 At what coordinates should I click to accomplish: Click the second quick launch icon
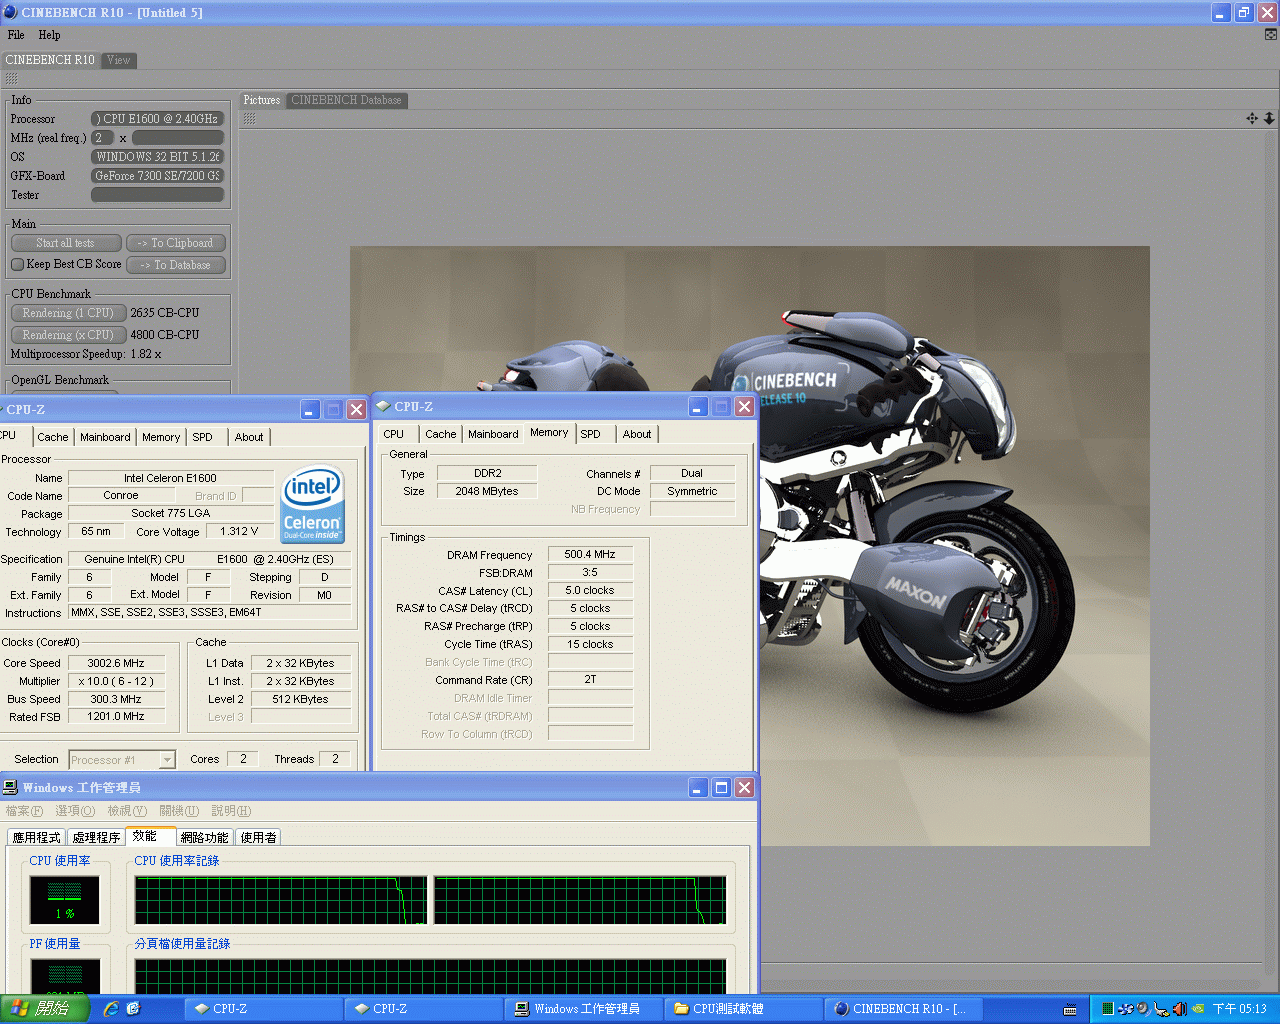[133, 1009]
